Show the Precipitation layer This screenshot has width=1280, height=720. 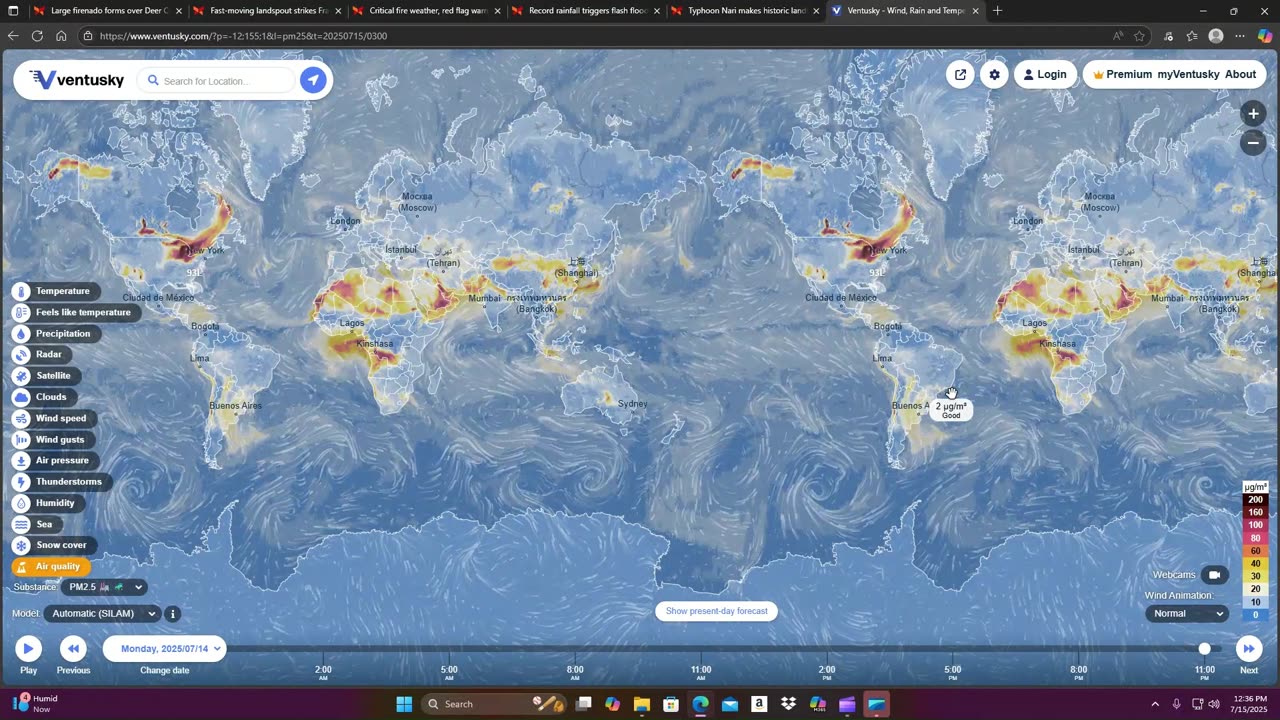(54, 334)
